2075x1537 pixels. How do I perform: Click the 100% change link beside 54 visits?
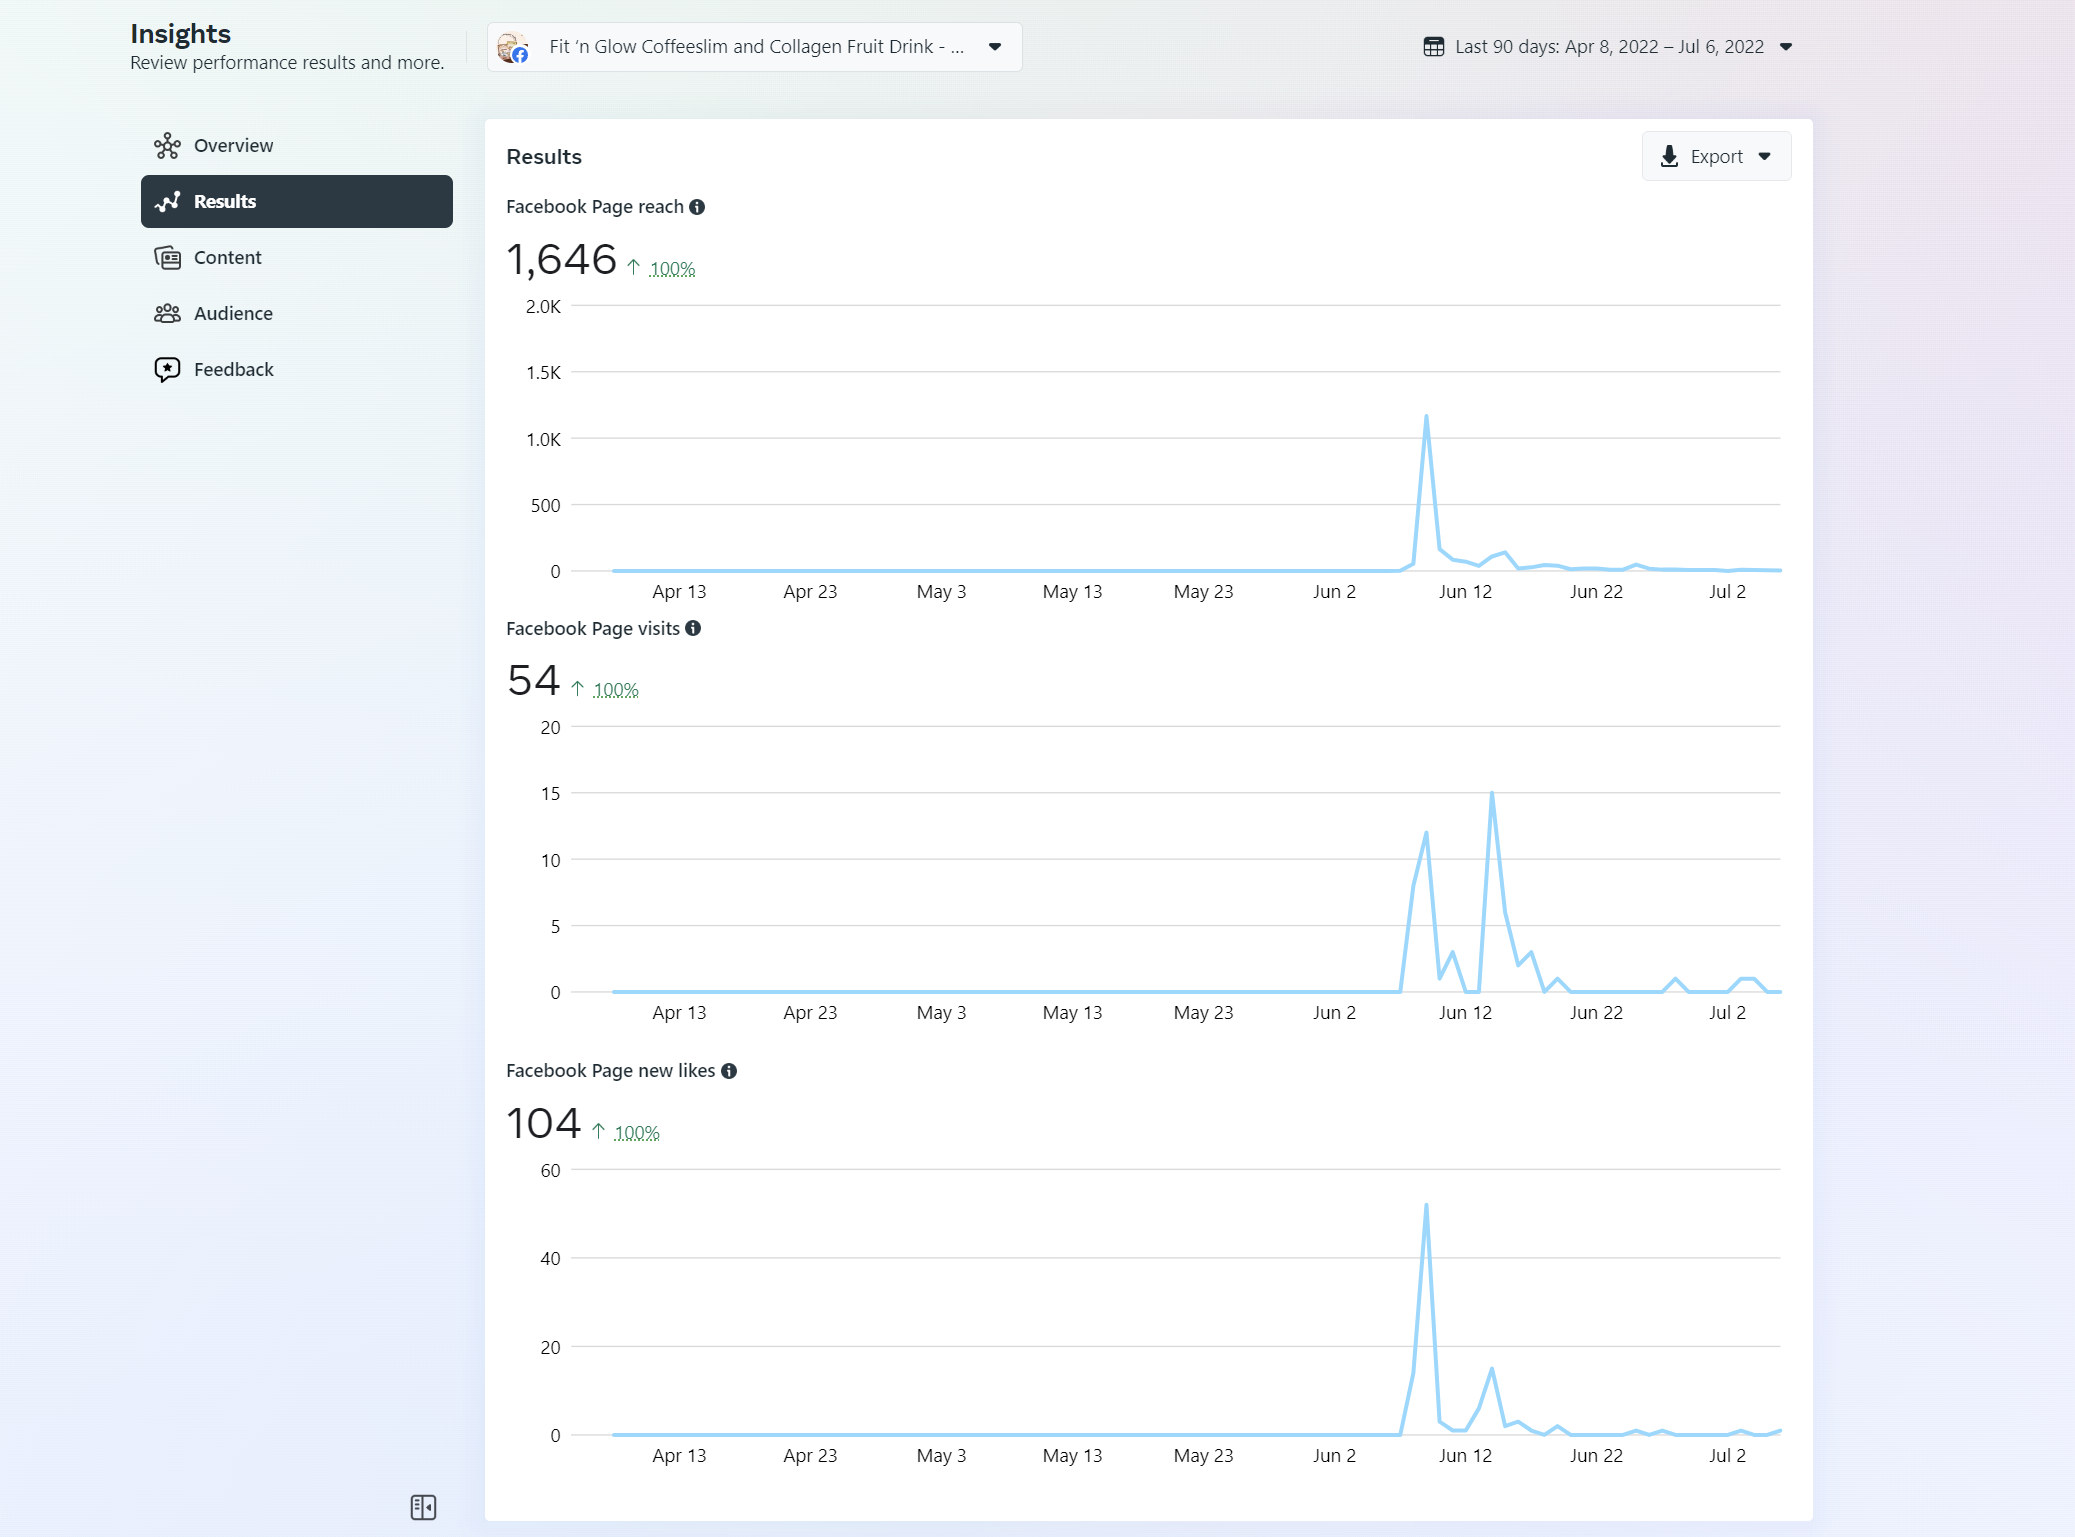coord(616,690)
